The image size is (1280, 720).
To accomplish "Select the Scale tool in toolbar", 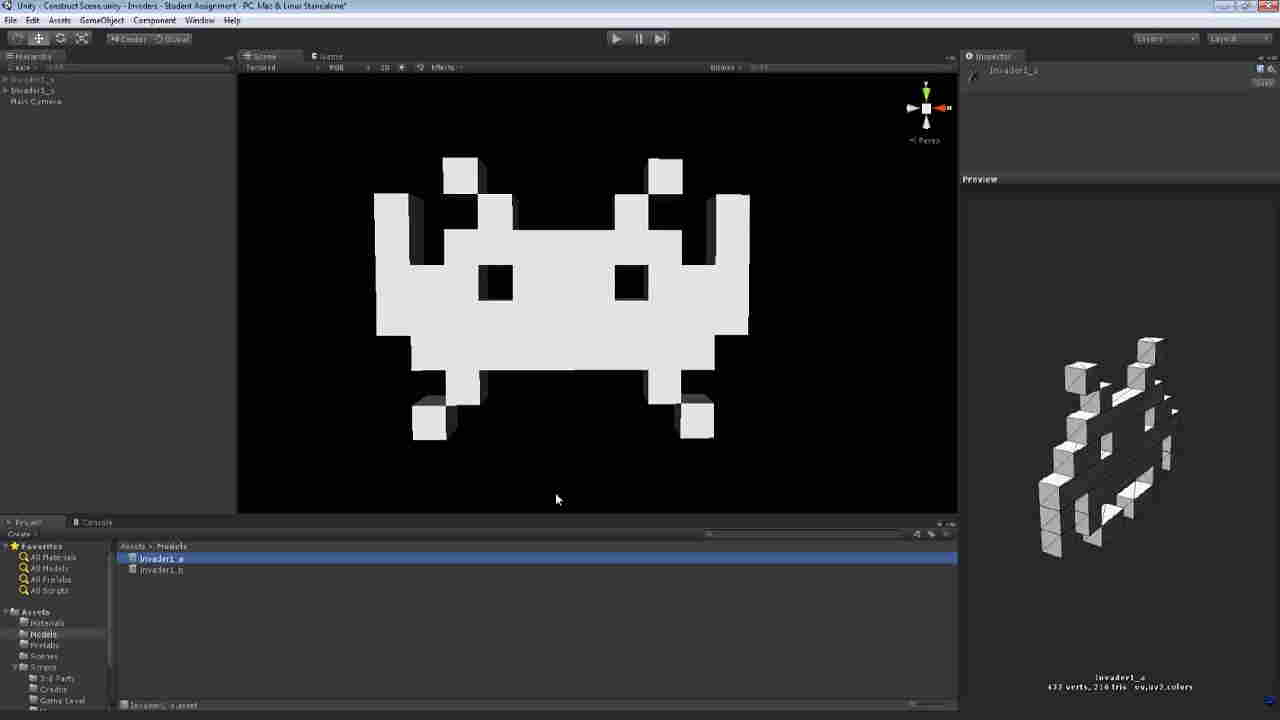I will tap(83, 38).
